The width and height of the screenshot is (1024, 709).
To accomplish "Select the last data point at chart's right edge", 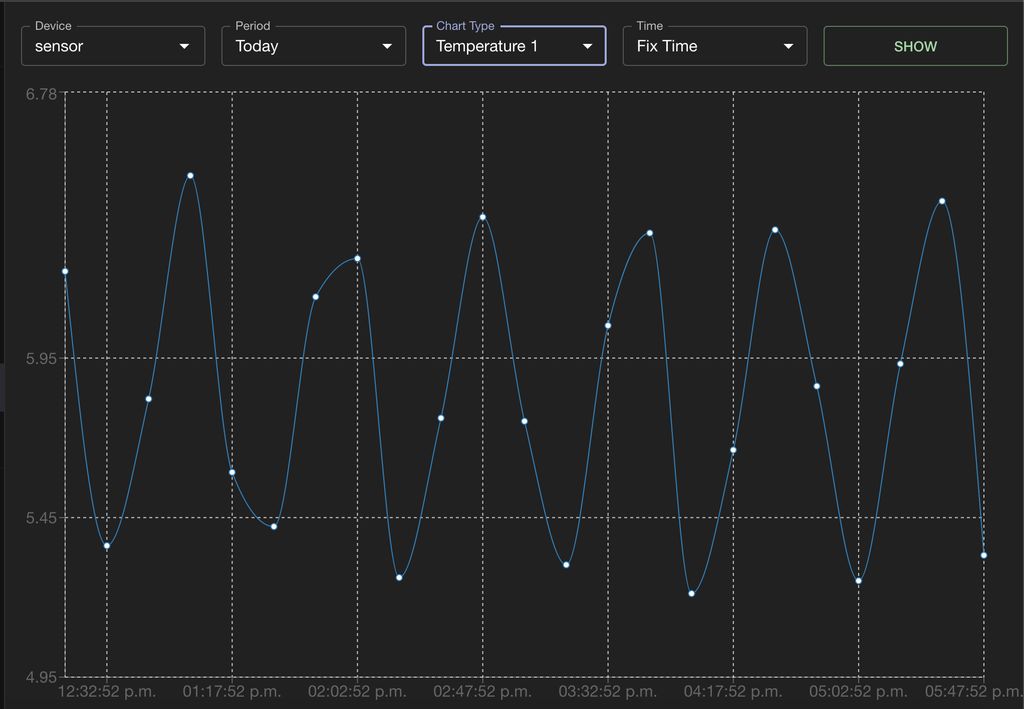I will 984,555.
